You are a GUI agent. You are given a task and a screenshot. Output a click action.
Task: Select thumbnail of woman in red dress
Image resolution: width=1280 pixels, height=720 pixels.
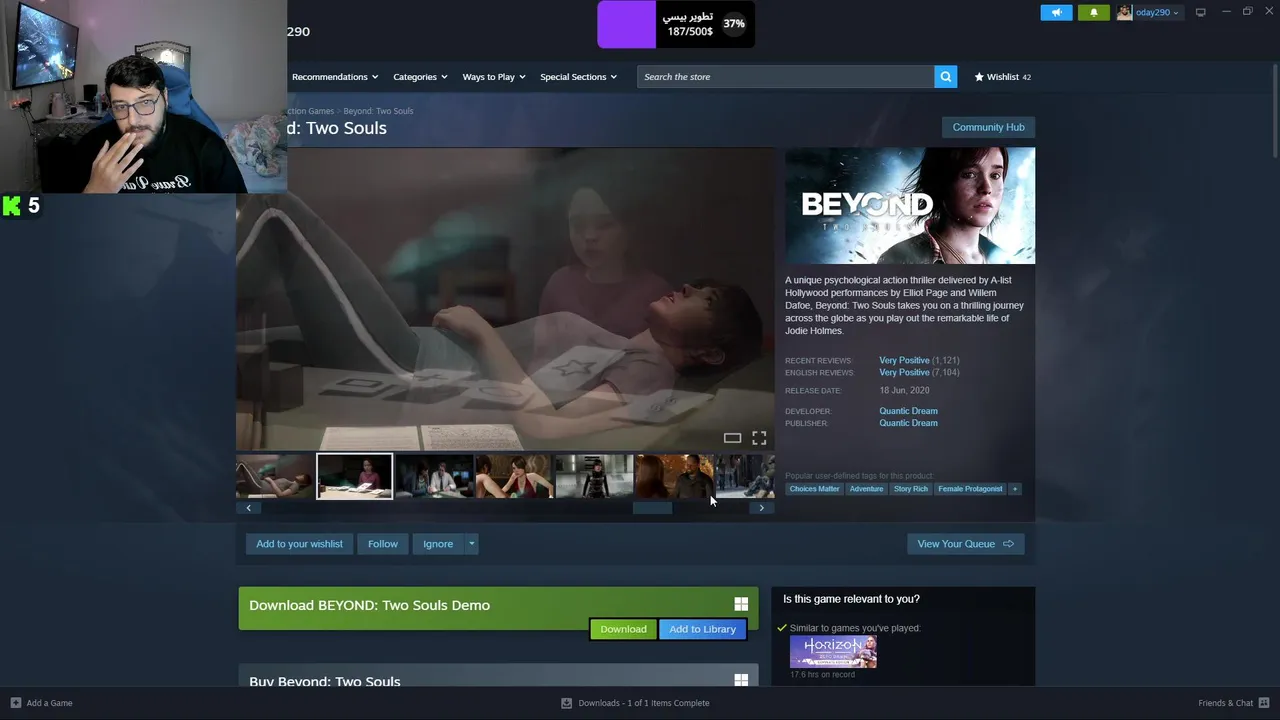[514, 476]
